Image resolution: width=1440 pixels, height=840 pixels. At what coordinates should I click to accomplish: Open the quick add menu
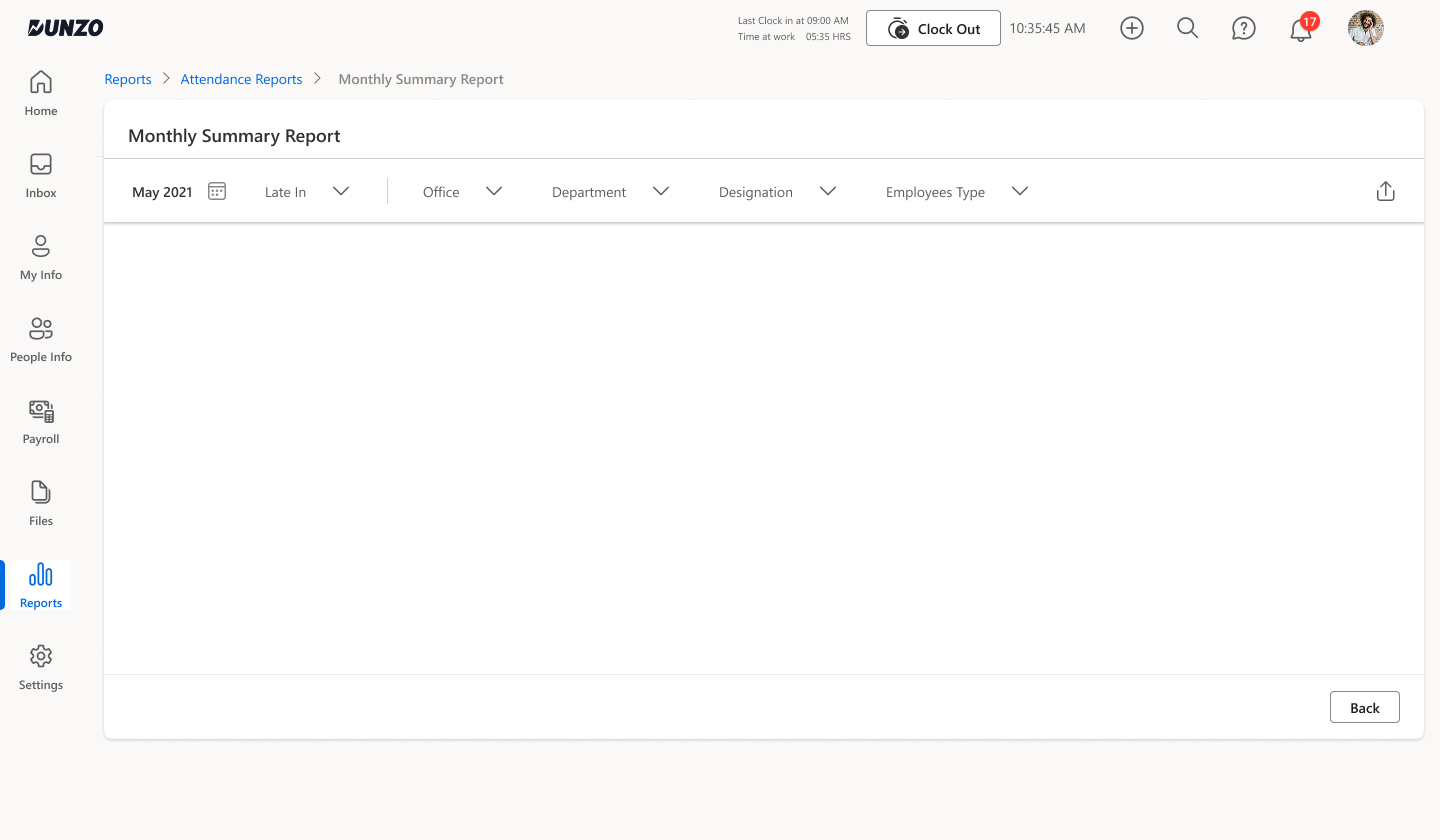(x=1131, y=28)
